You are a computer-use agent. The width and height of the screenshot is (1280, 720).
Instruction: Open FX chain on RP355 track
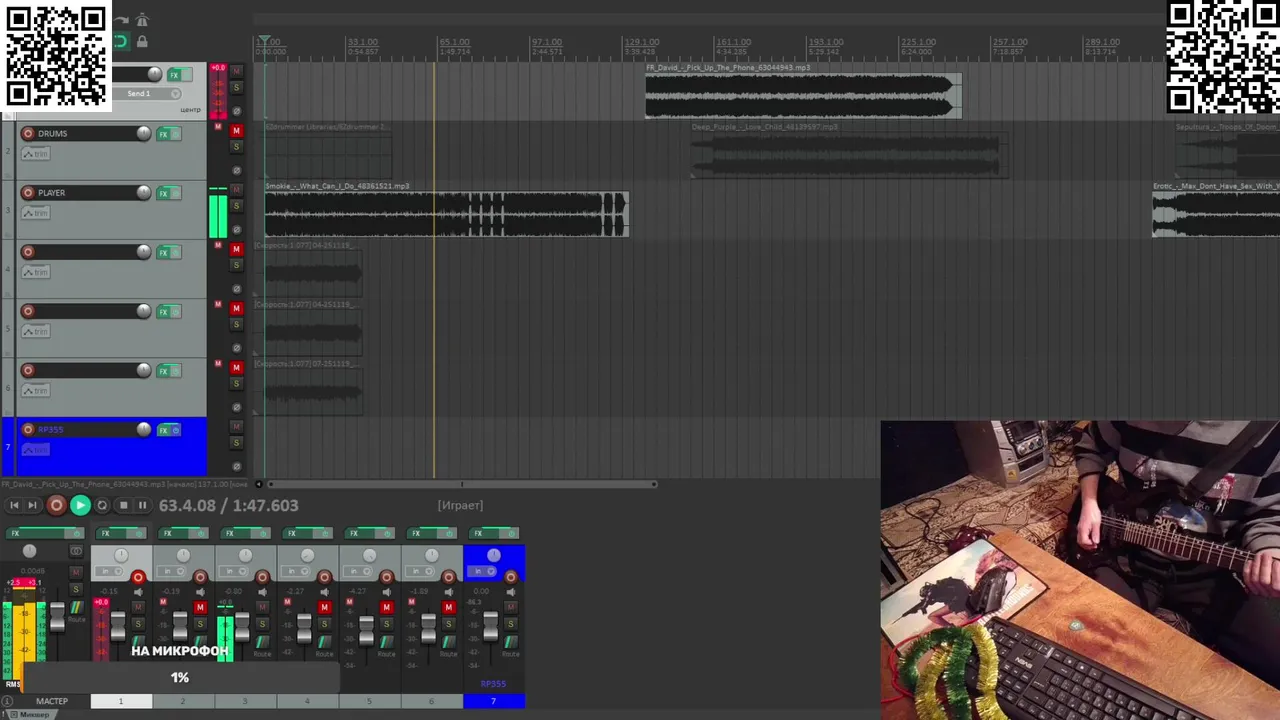coord(164,430)
